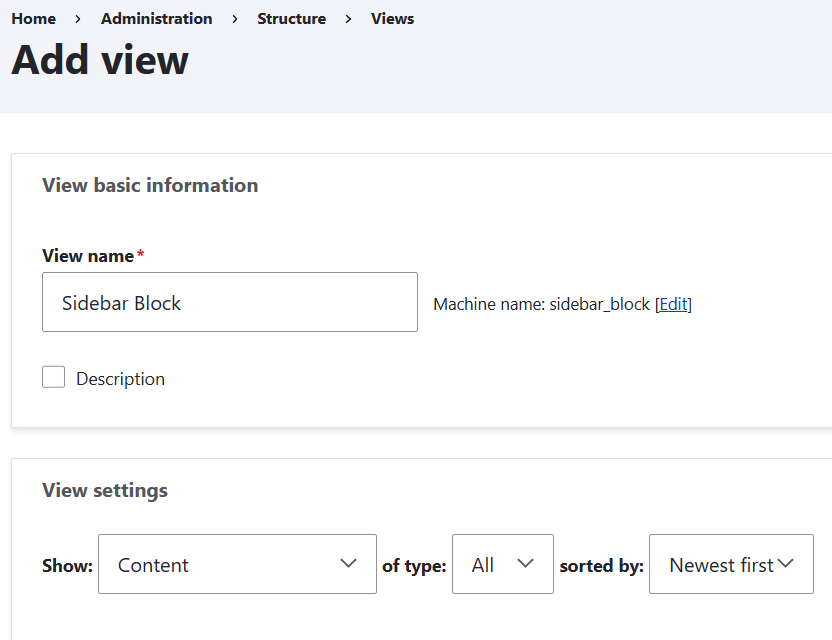Navigate to Views via the breadcrumb
Screen dimensions: 832x640
(392, 18)
